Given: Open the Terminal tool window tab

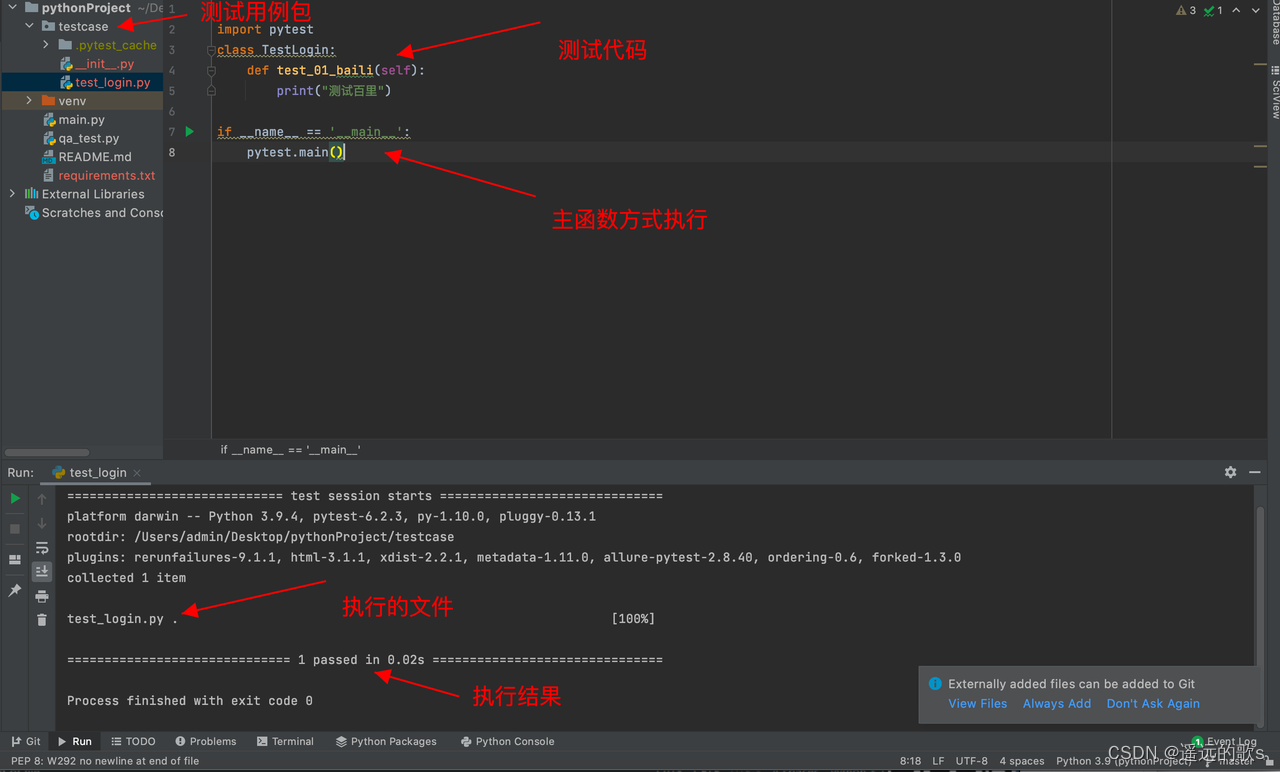Looking at the screenshot, I should click(285, 741).
